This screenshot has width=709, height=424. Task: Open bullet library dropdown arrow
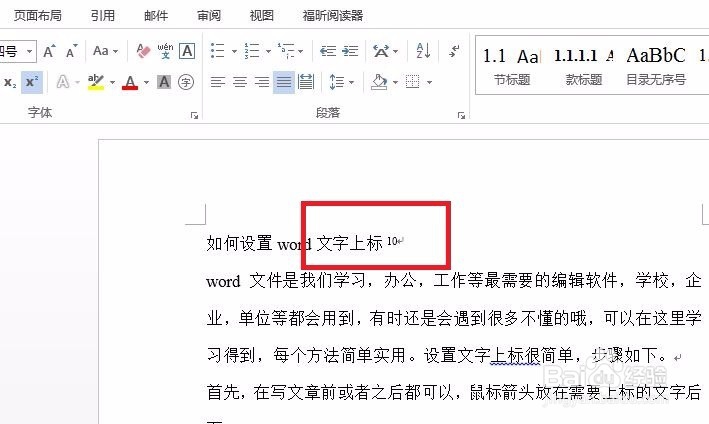click(x=234, y=51)
